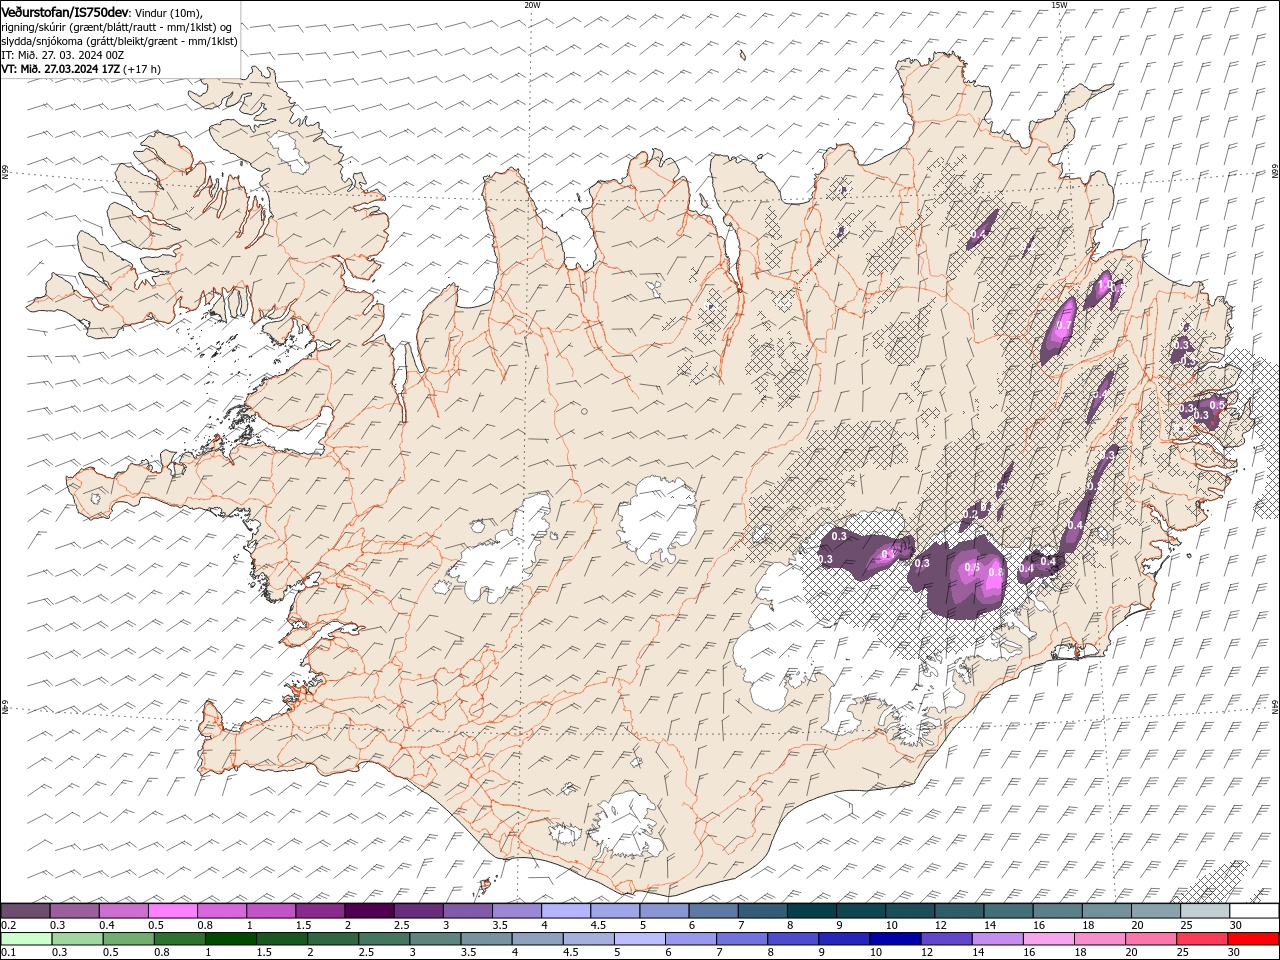
Task: Select the darkest green legend swatch labeled 1
Action: click(230, 939)
